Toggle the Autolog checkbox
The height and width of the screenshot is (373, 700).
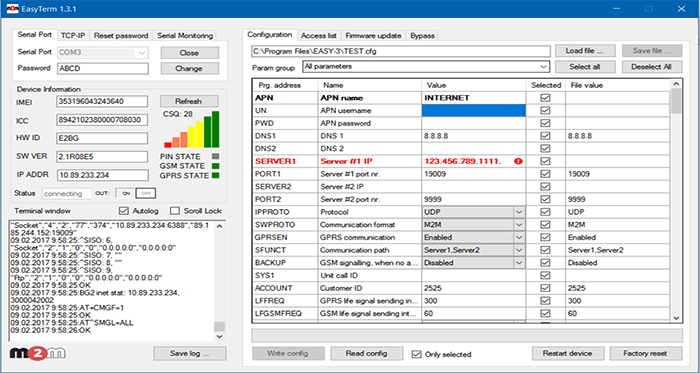click(x=124, y=211)
